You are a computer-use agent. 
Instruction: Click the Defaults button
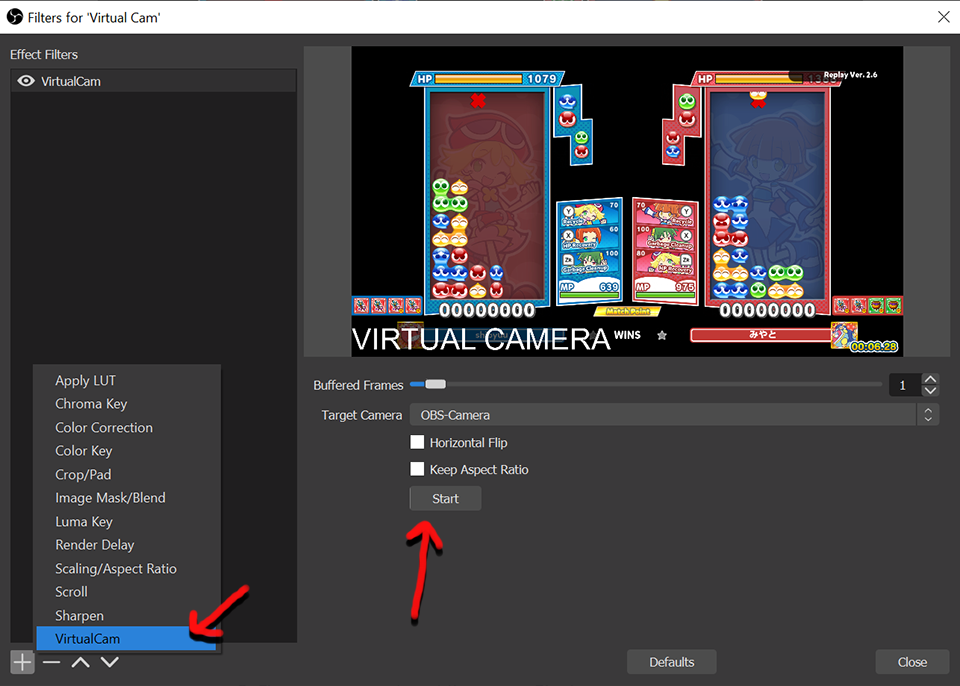(672, 662)
